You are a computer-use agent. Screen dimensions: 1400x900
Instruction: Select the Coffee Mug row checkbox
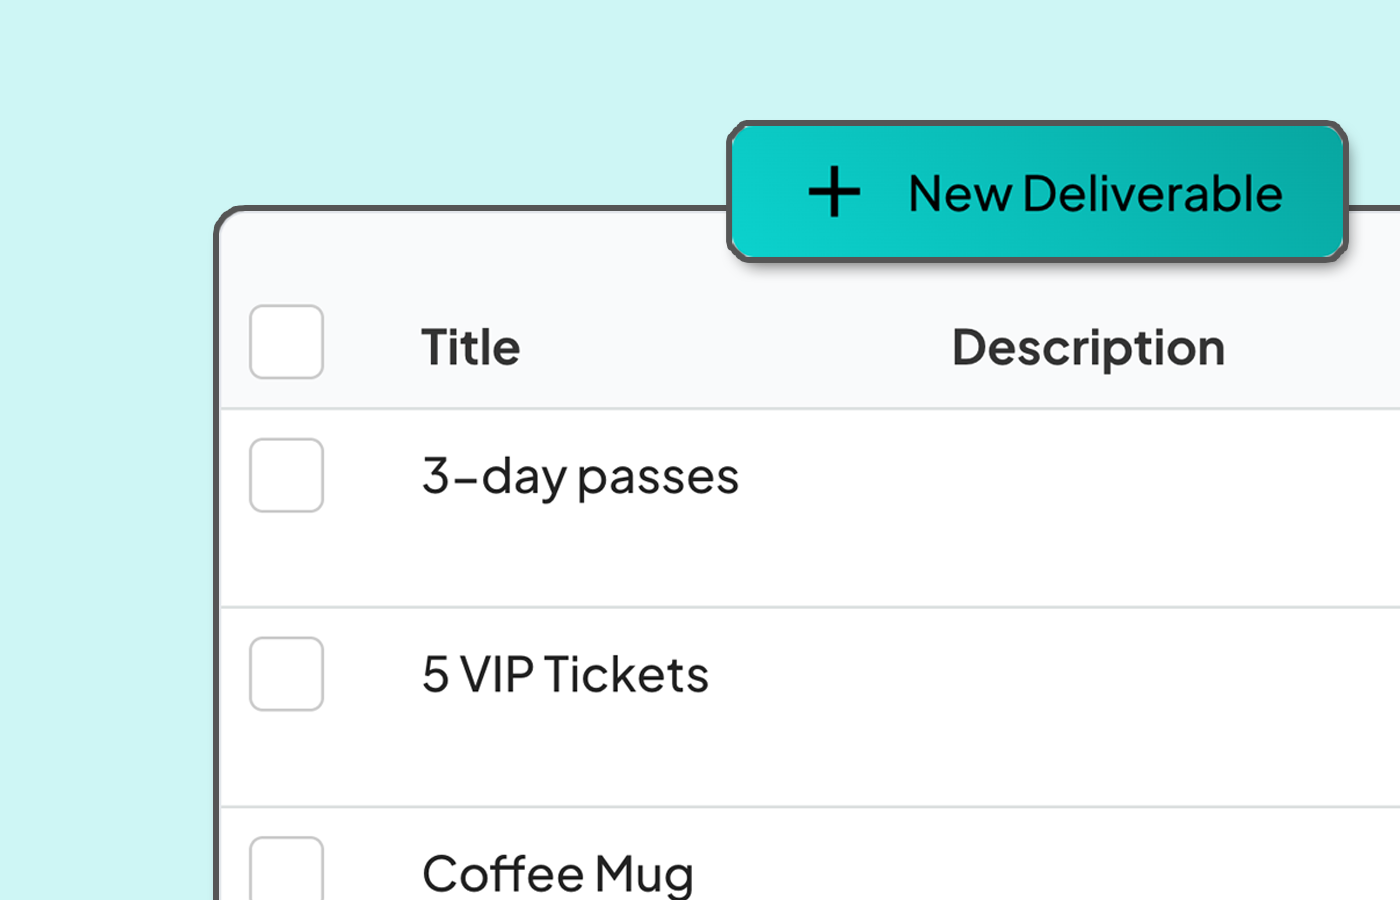(286, 870)
